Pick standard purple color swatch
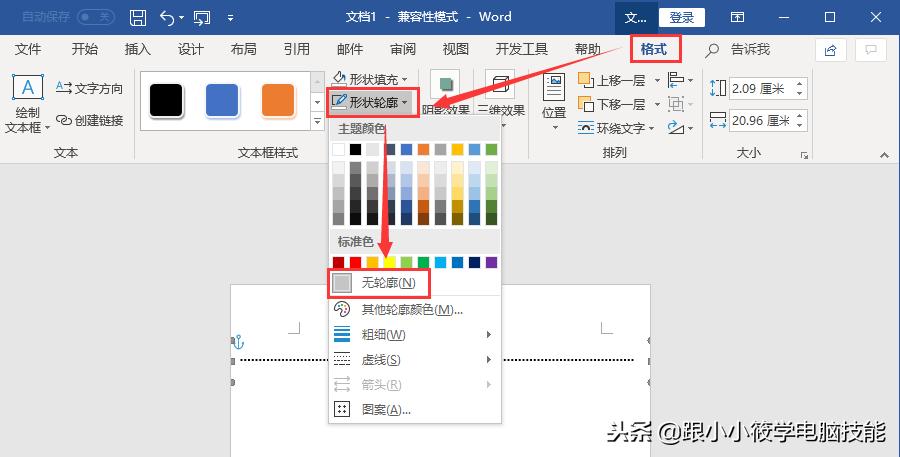This screenshot has width=900, height=457. coord(491,262)
